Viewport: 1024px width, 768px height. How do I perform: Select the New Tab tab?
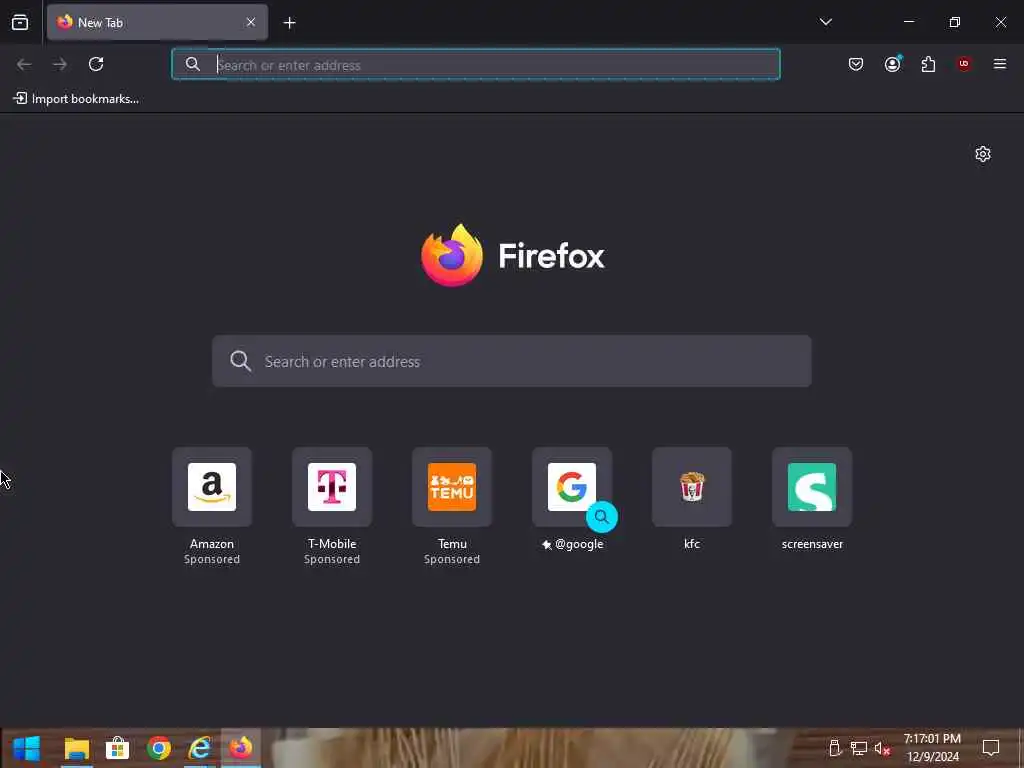click(157, 22)
